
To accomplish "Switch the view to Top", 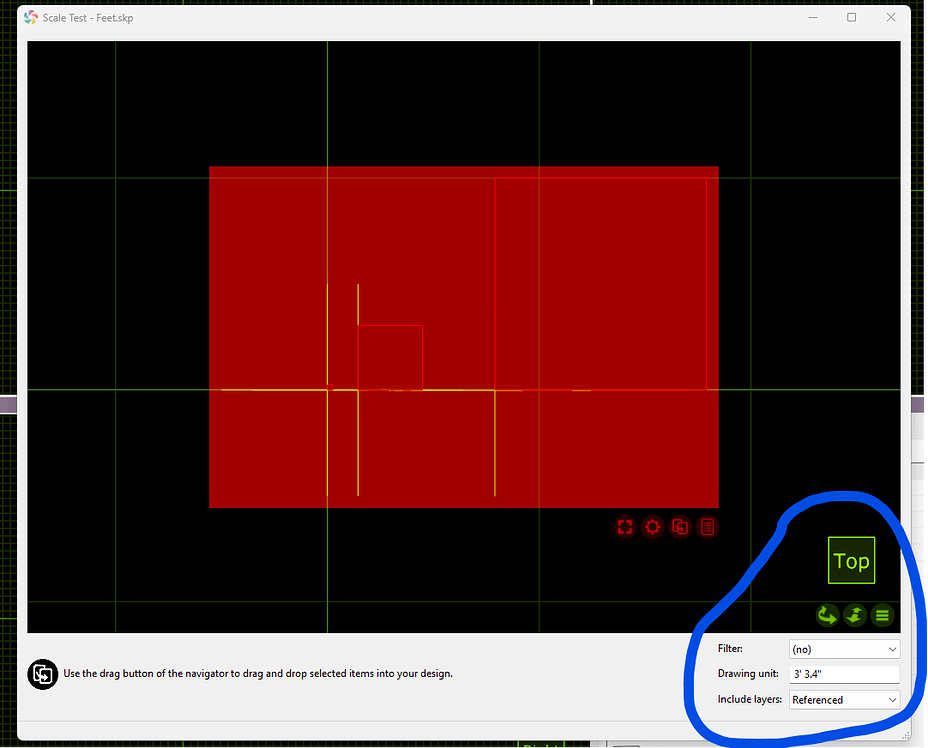I will click(x=851, y=560).
